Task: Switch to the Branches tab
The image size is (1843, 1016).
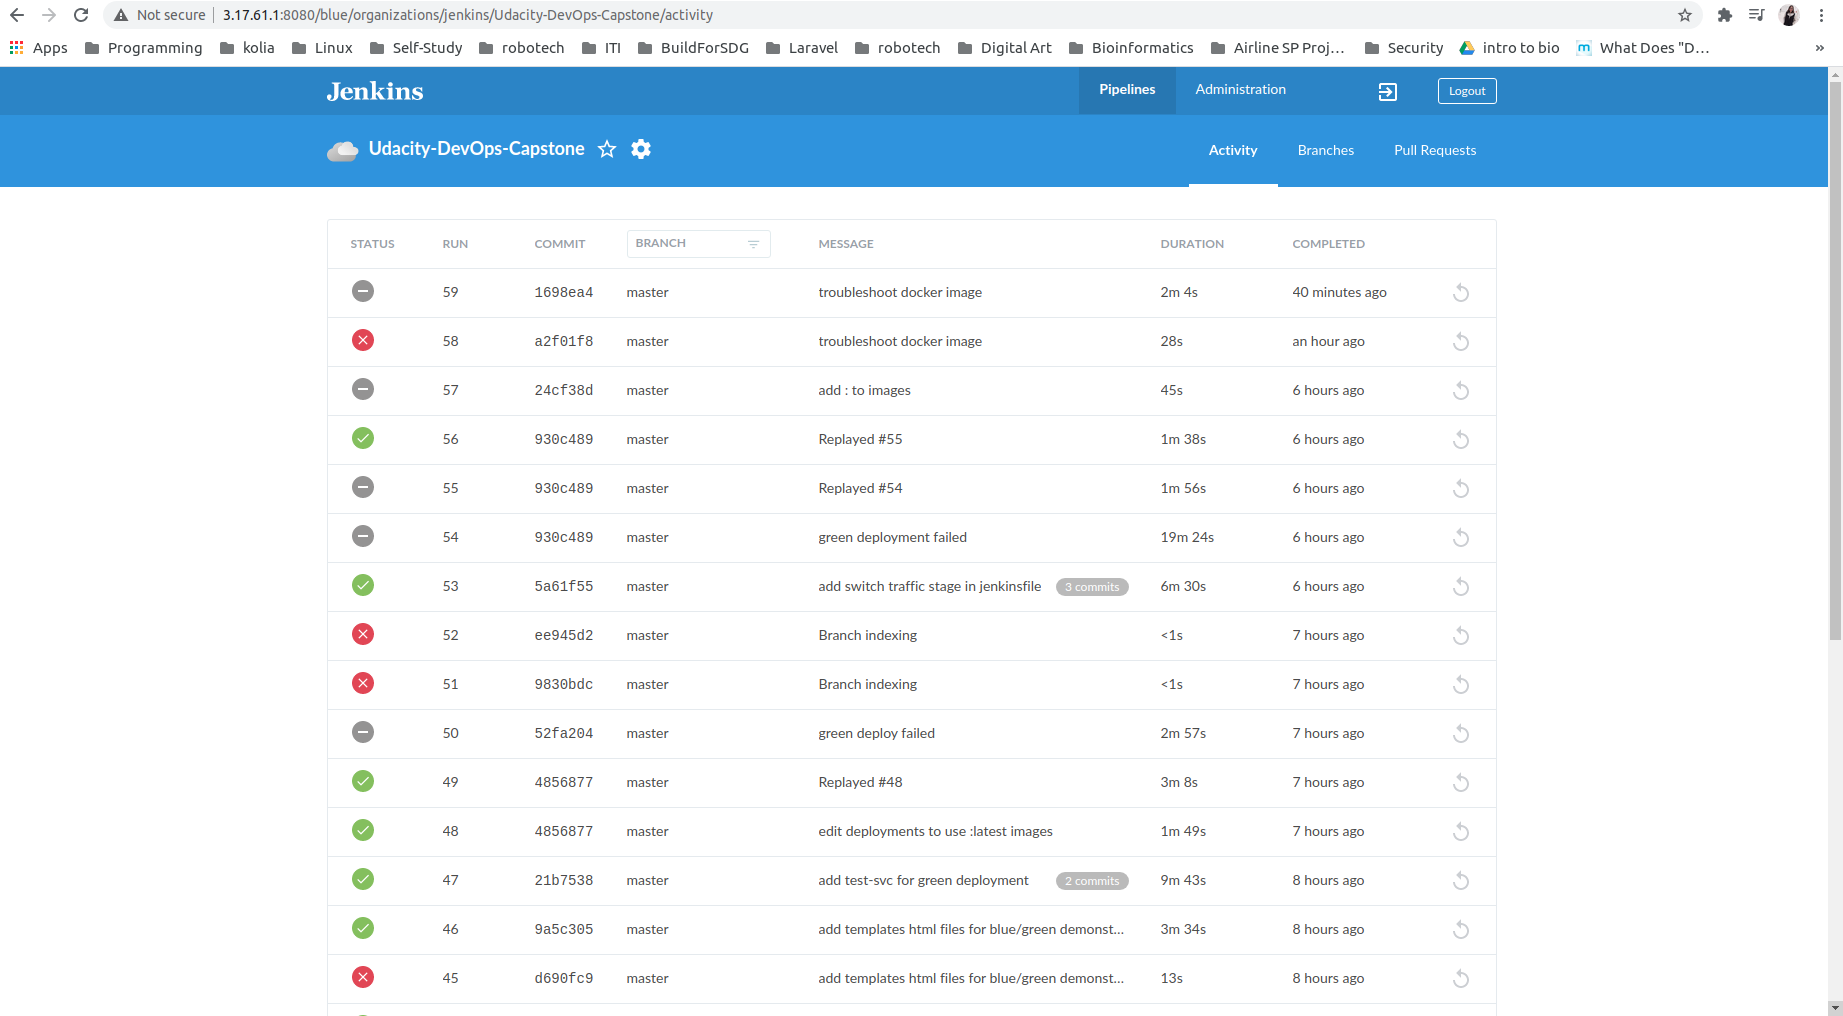Action: (x=1326, y=150)
